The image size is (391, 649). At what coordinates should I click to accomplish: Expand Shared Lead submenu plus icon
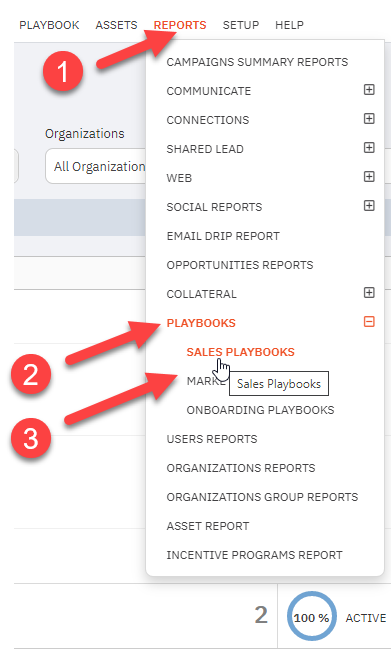[369, 148]
